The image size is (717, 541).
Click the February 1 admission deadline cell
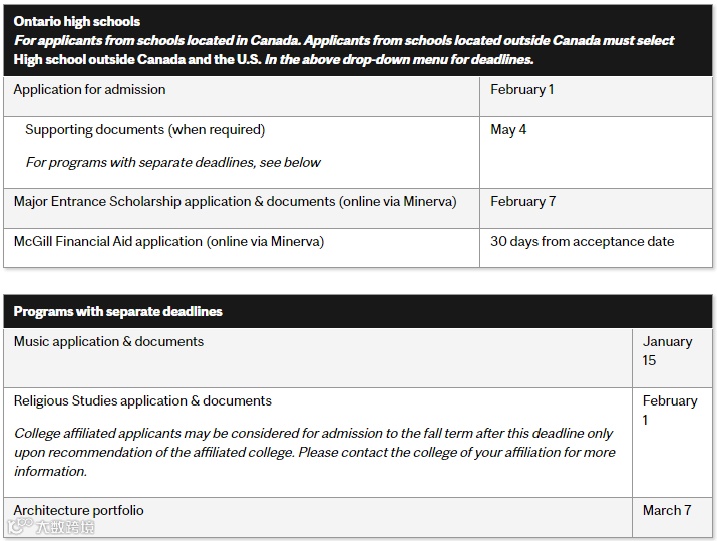point(522,89)
